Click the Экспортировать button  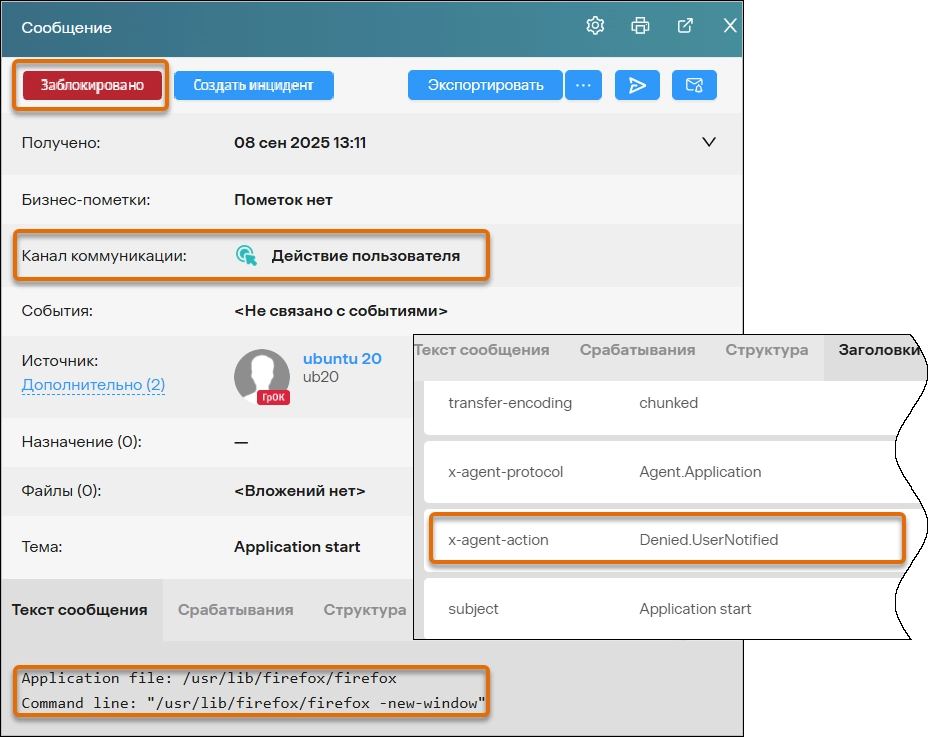point(485,86)
